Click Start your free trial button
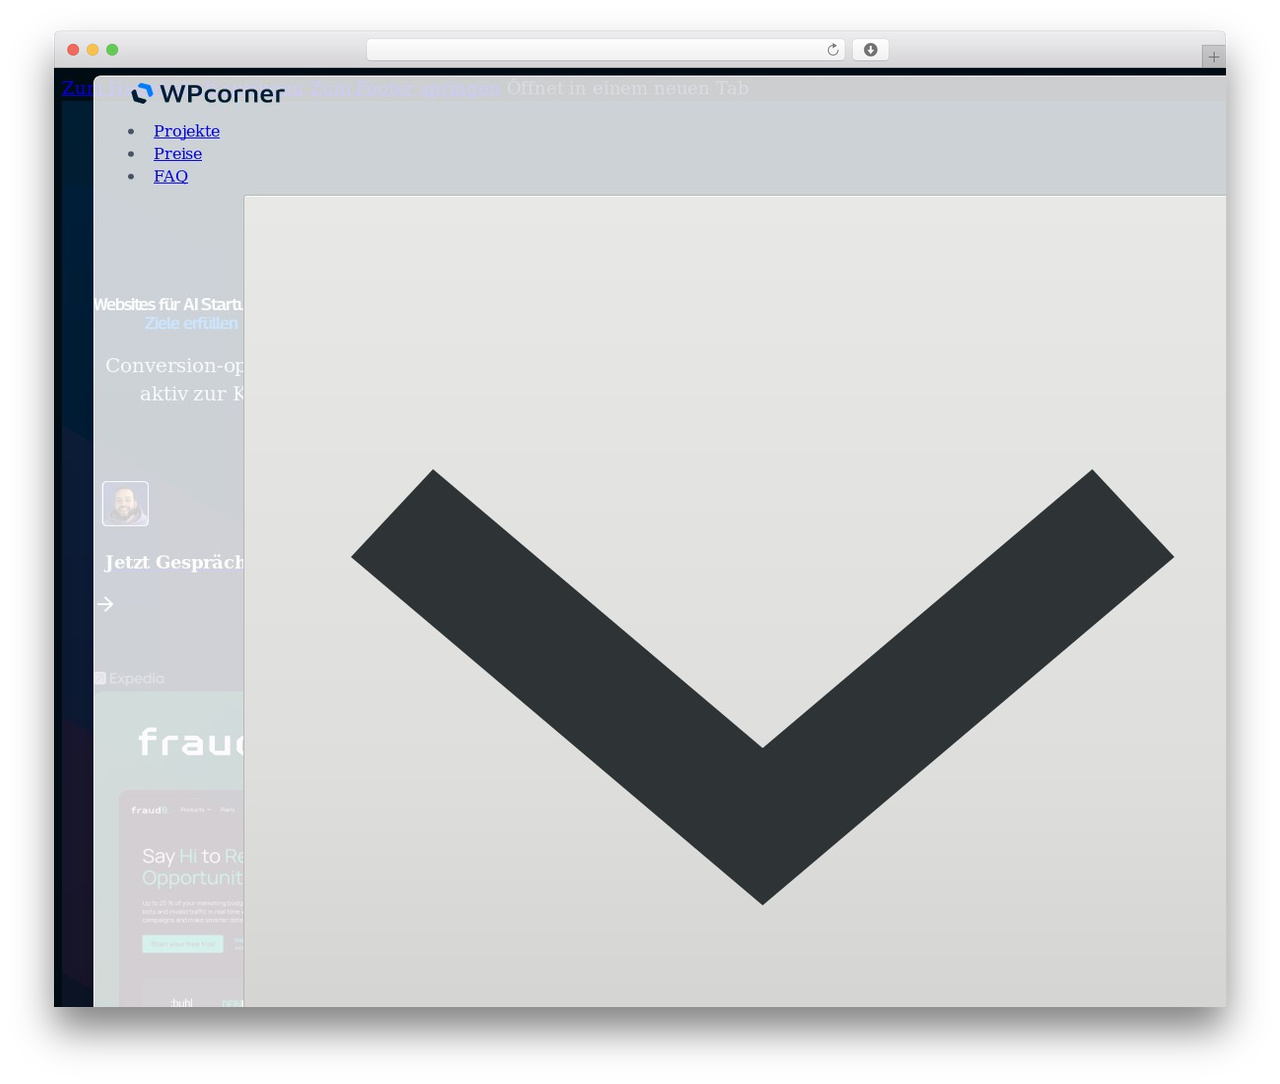 tap(182, 944)
